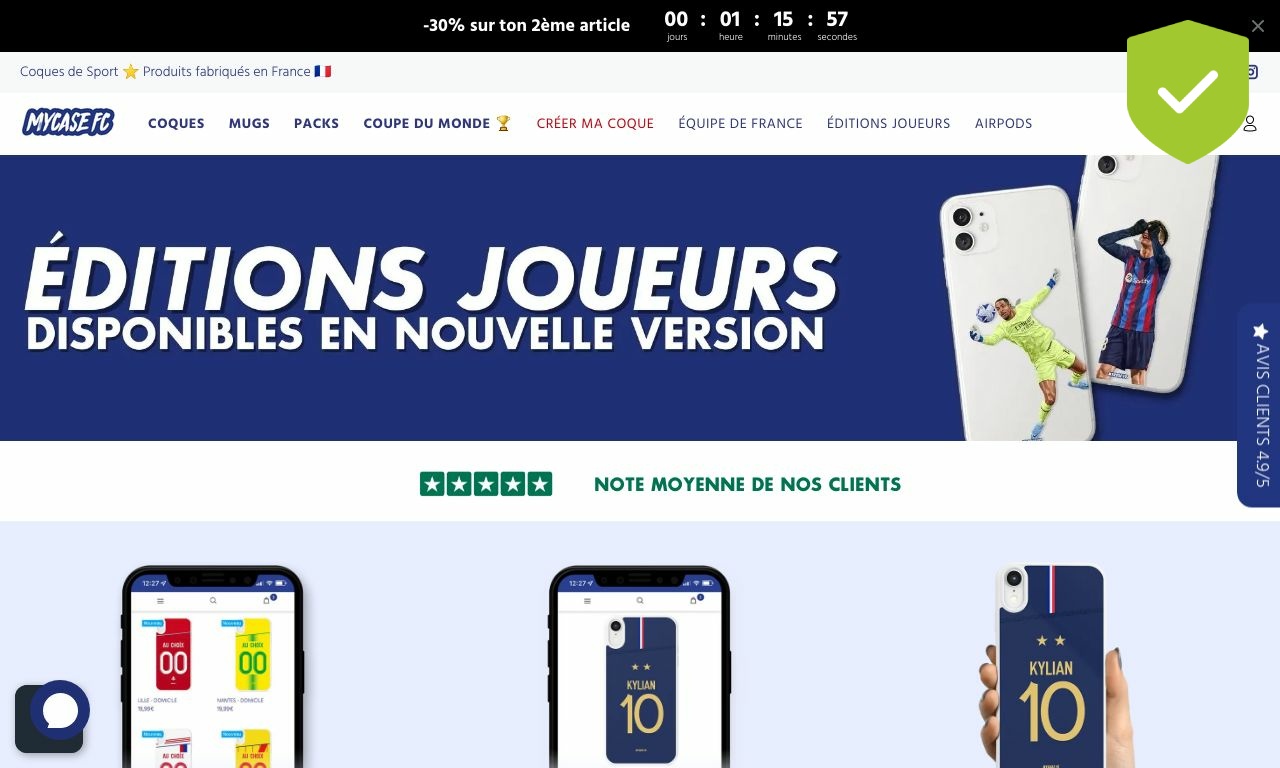Open the Mugs menu item
The height and width of the screenshot is (768, 1280).
point(249,123)
